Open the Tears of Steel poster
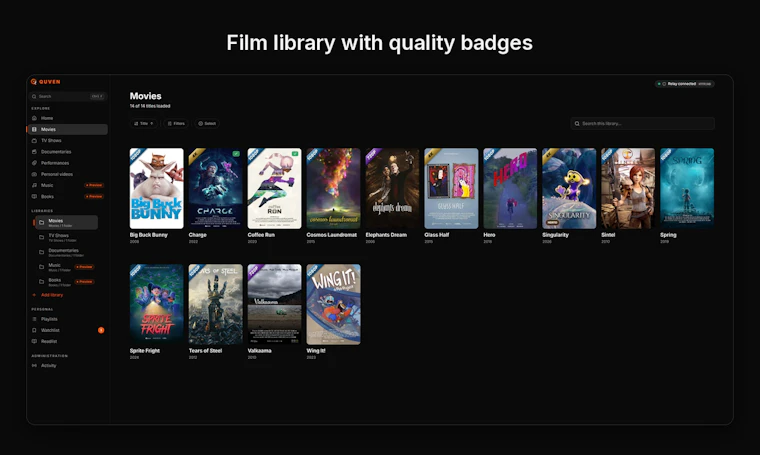This screenshot has height=455, width=760. click(x=216, y=304)
